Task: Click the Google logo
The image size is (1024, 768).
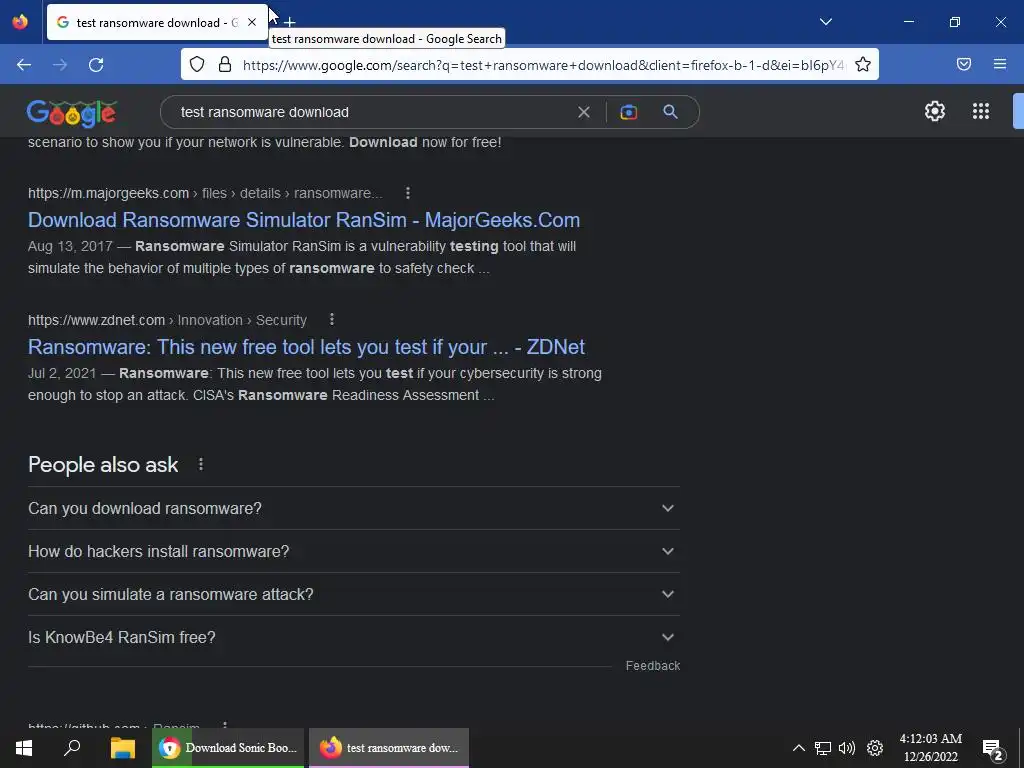Action: pyautogui.click(x=72, y=112)
